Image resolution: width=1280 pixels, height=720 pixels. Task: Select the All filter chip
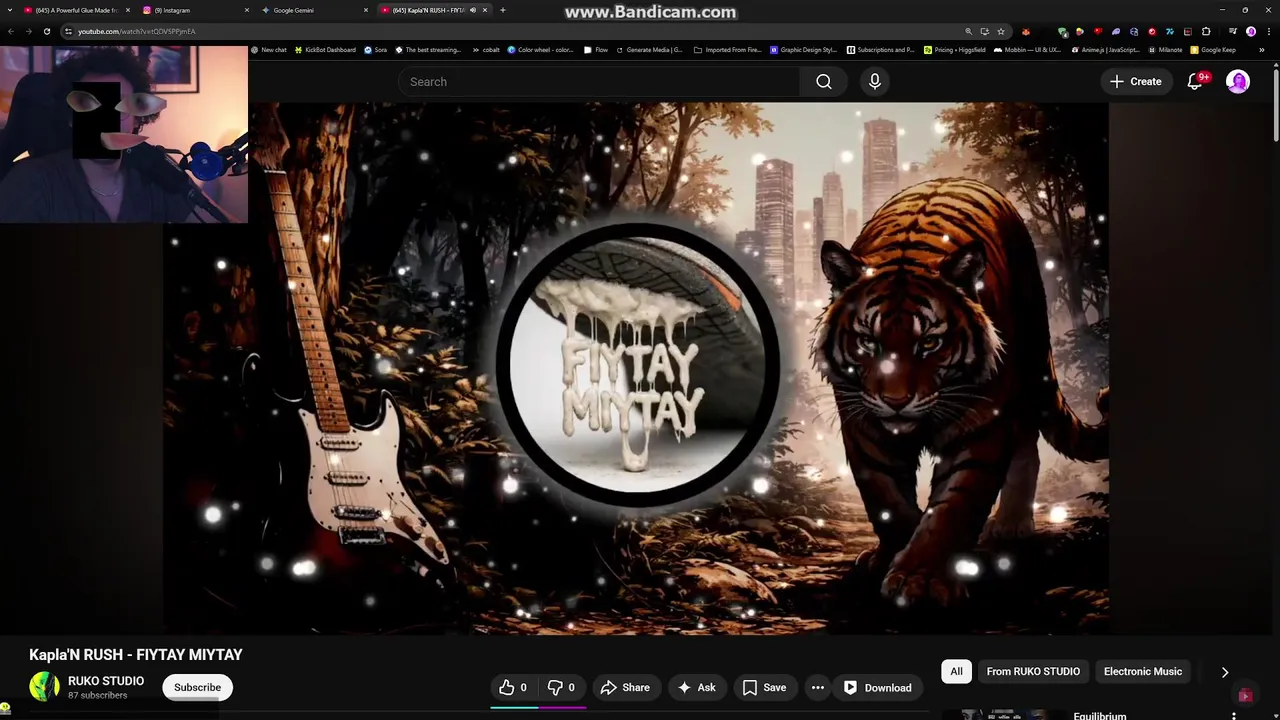[956, 671]
